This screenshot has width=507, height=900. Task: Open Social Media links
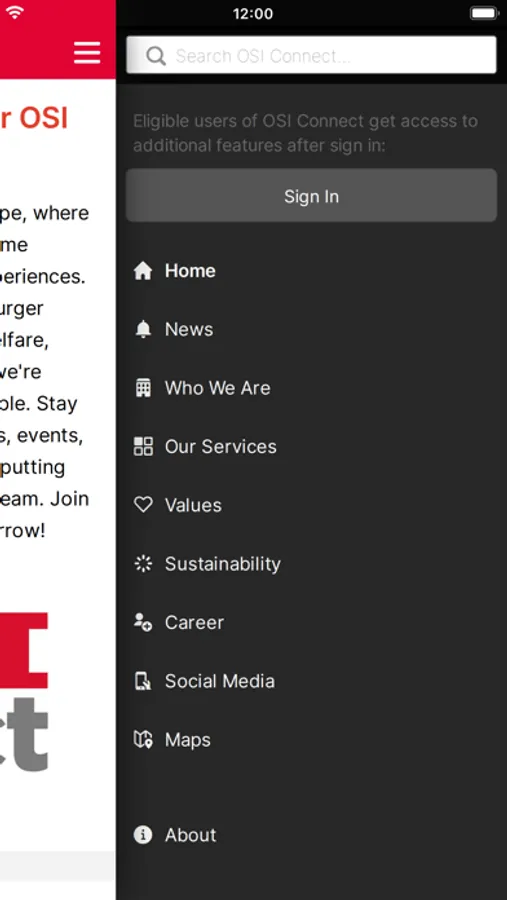[219, 681]
